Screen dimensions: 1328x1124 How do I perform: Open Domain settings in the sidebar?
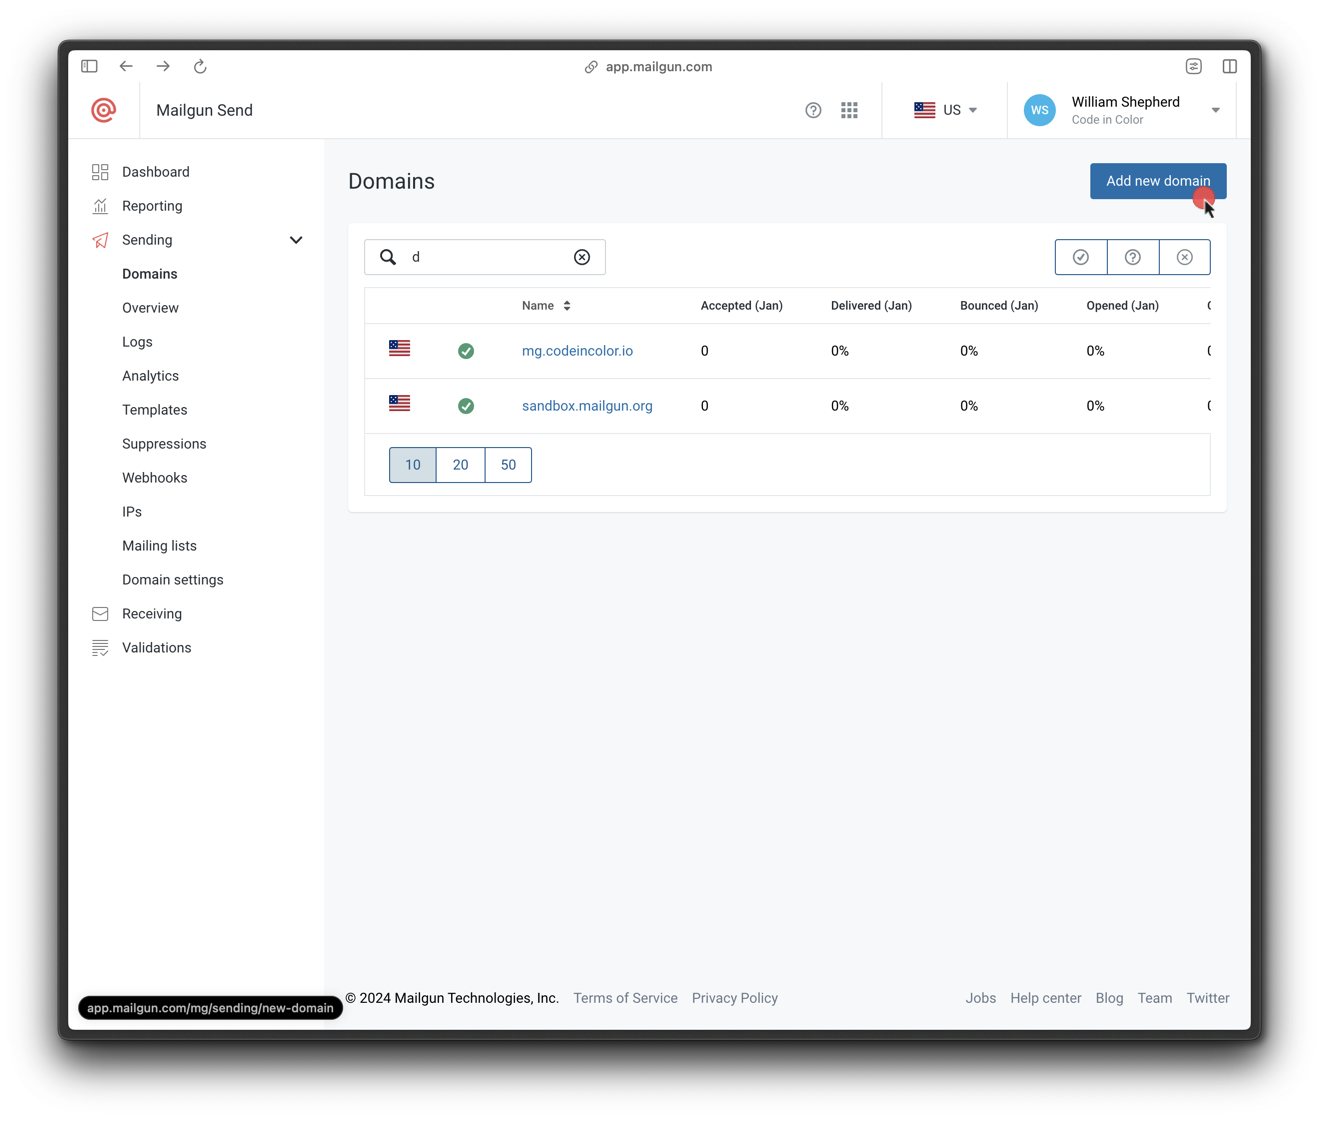pyautogui.click(x=173, y=580)
